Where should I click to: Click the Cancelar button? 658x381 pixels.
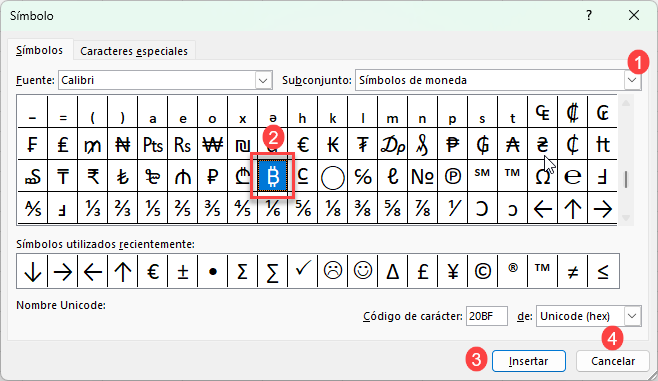613,361
